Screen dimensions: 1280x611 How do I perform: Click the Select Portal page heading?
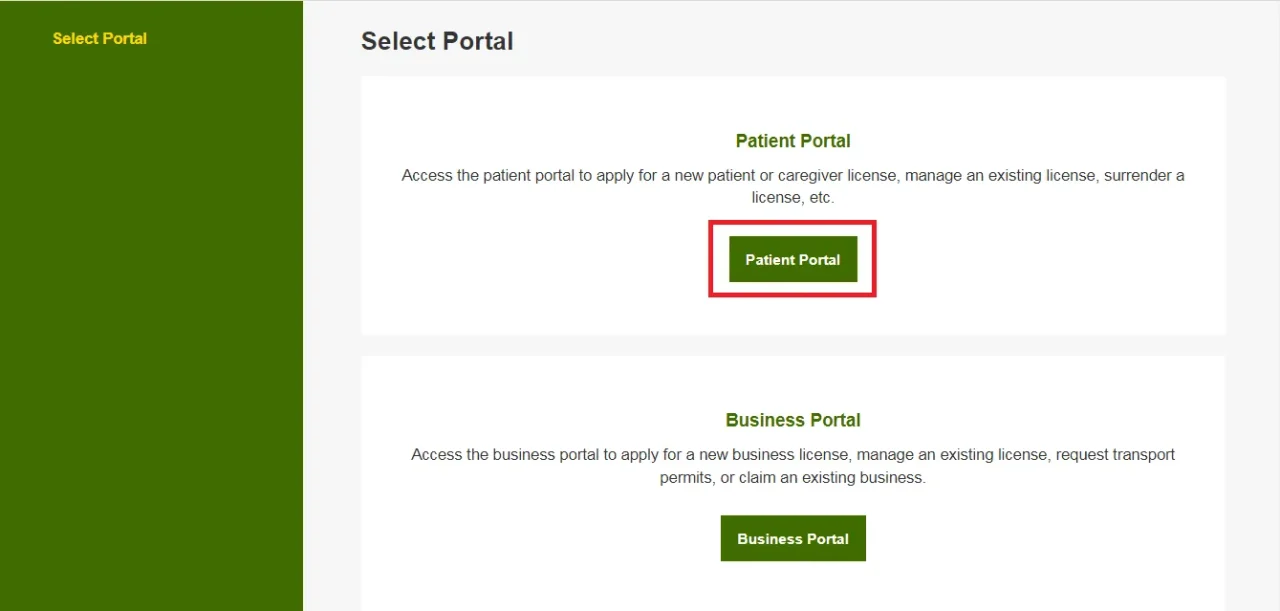[x=437, y=41]
